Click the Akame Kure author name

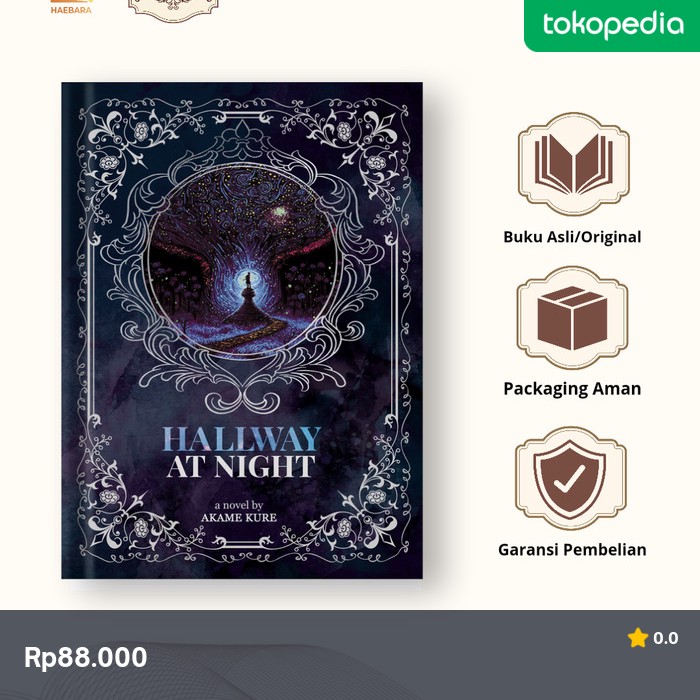(x=239, y=517)
